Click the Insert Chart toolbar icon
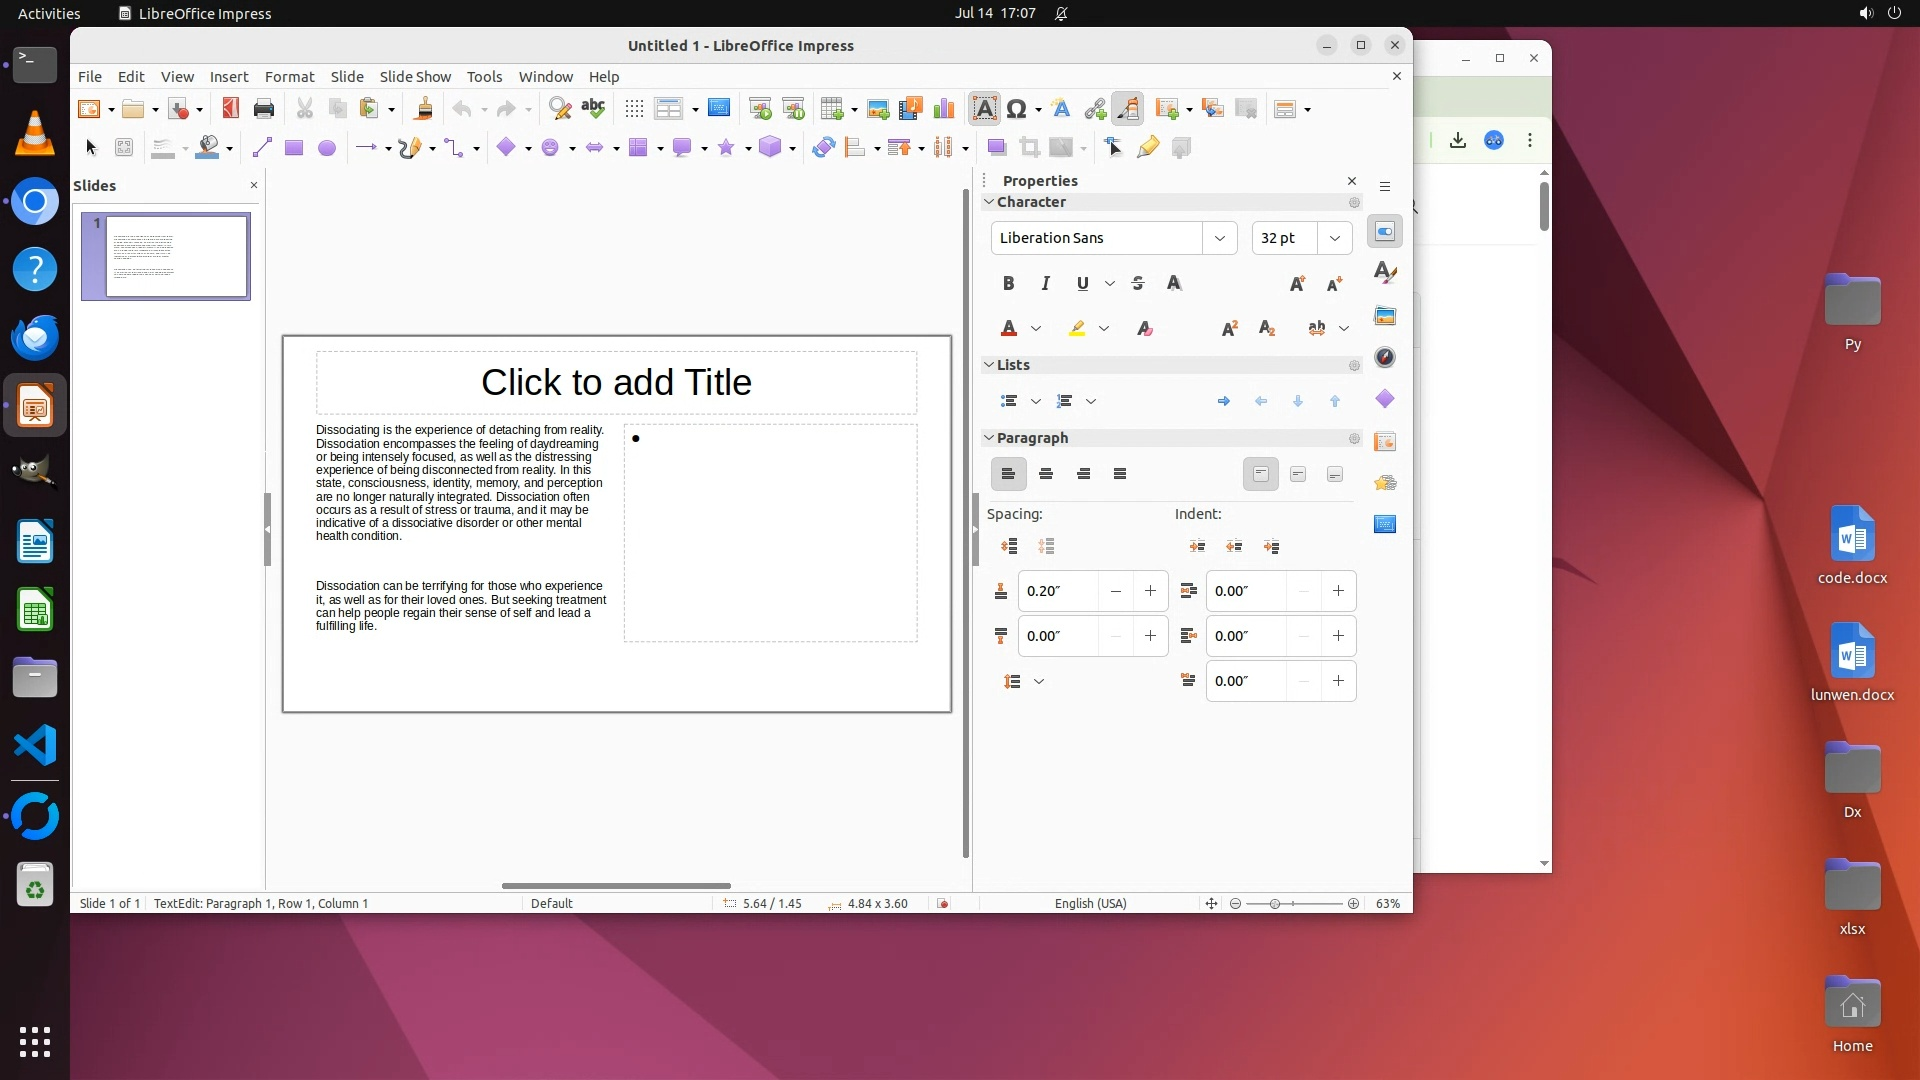The height and width of the screenshot is (1080, 1920). click(943, 109)
